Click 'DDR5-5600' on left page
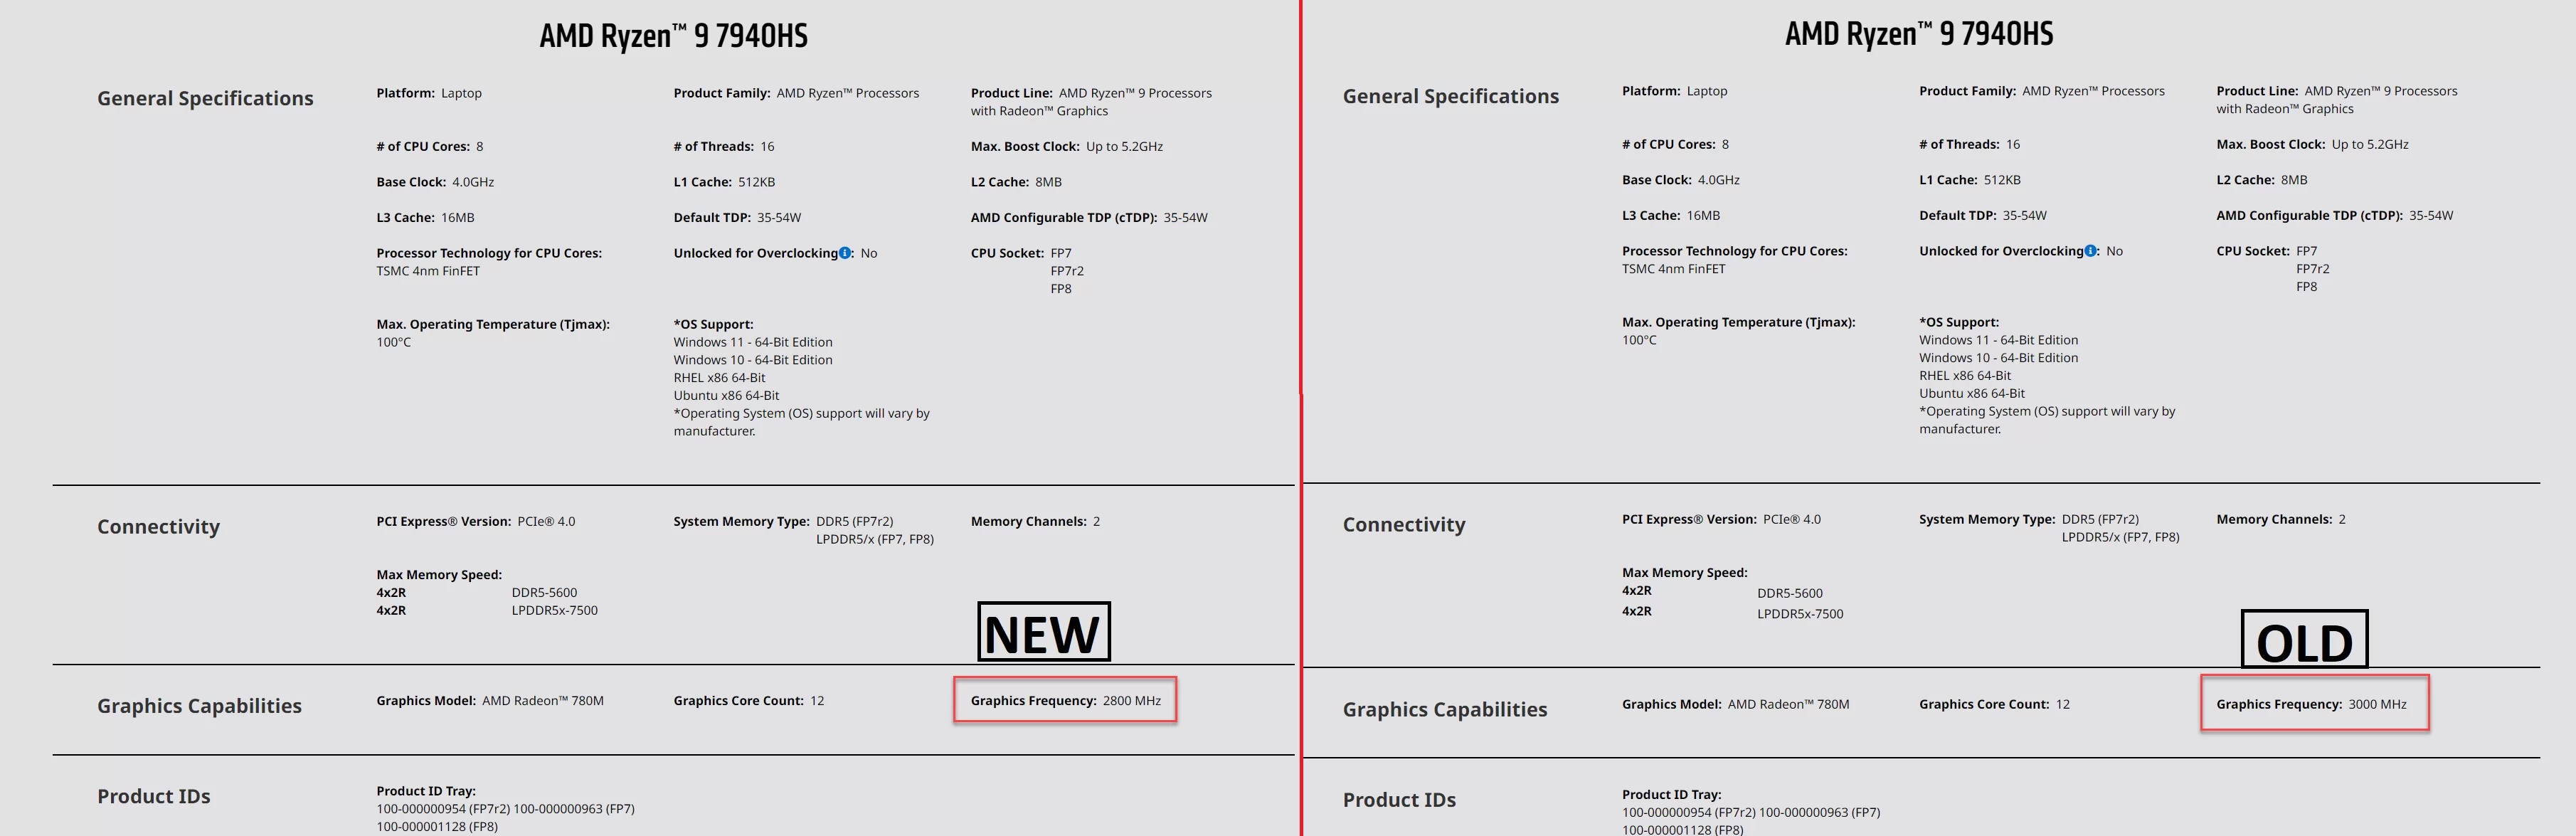 544,593
